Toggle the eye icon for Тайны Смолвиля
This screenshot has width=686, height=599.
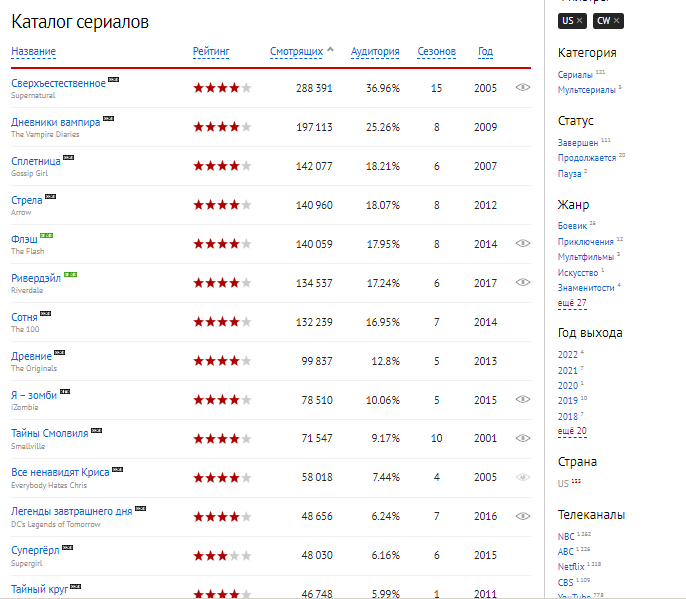click(x=522, y=438)
